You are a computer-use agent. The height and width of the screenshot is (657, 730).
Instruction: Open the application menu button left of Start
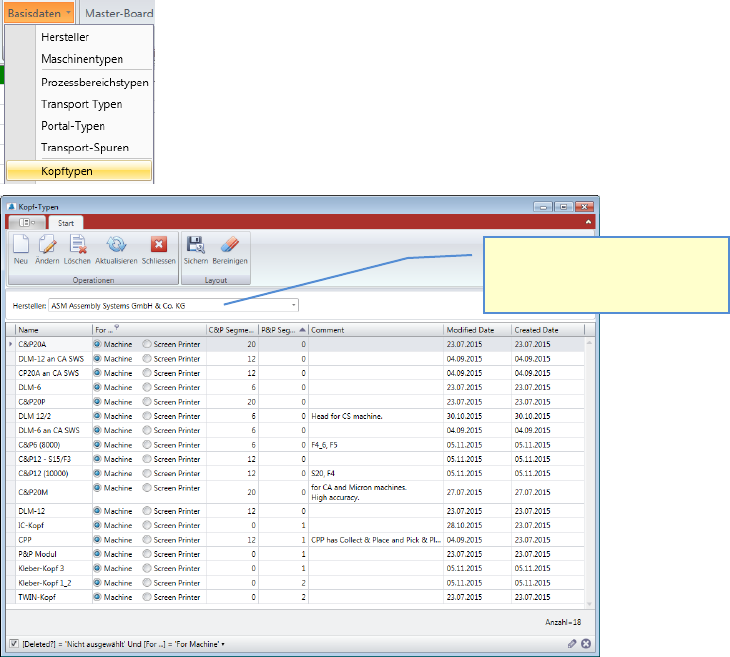coord(27,223)
